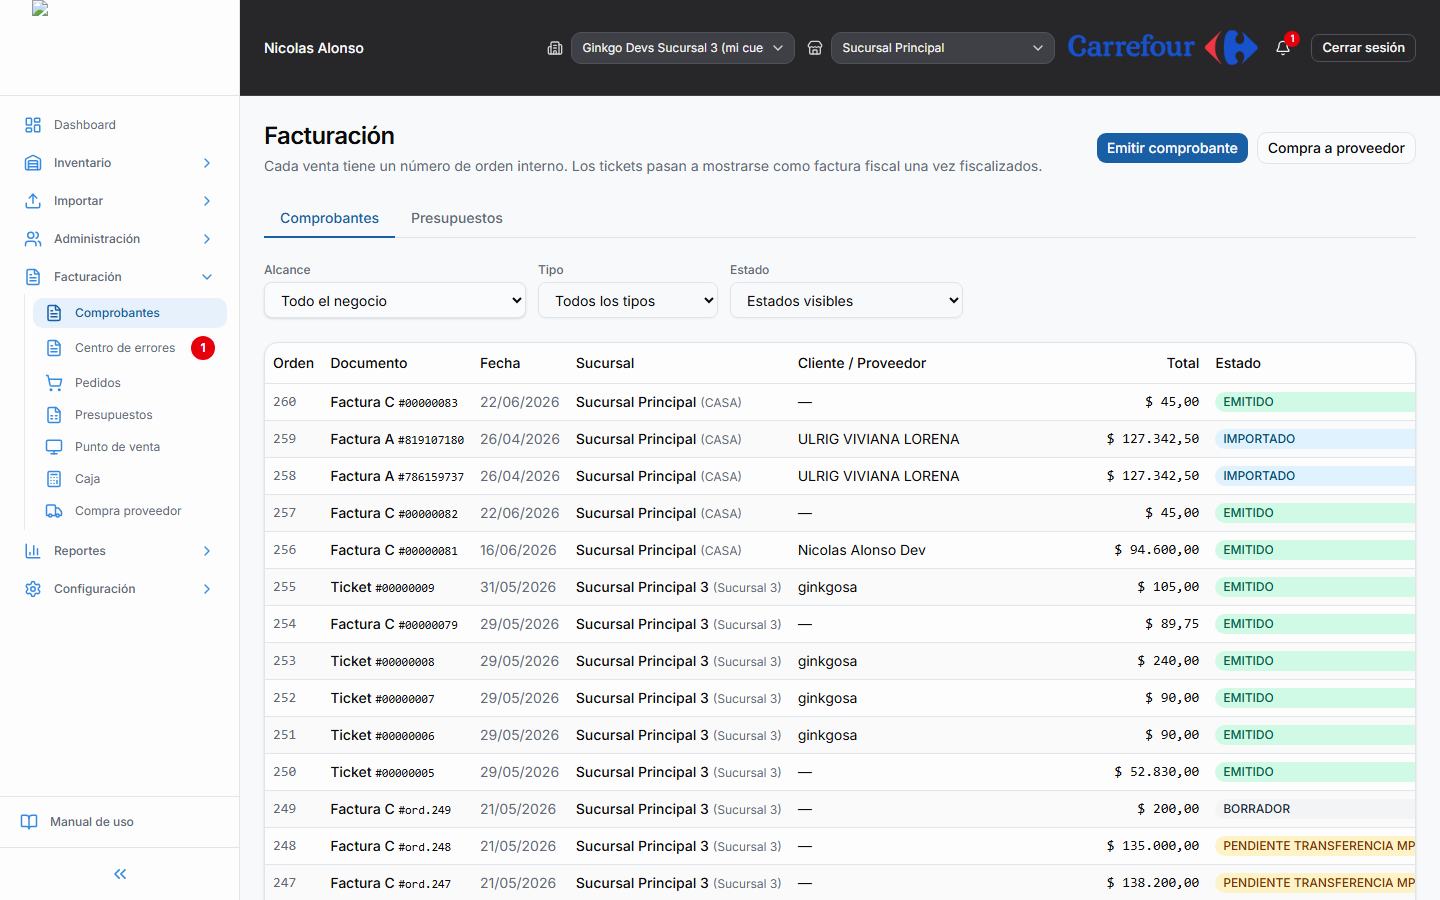
Task: Click the Importar upload icon
Action: click(33, 201)
